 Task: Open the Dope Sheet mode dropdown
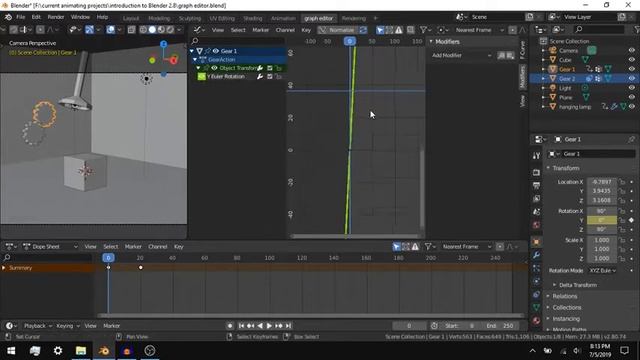50,247
